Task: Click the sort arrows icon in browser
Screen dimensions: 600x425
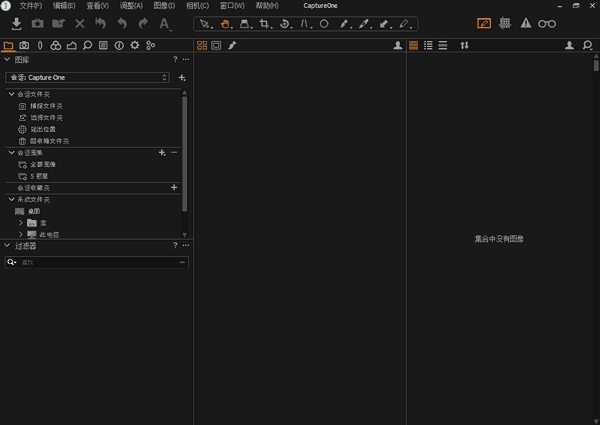Action: point(465,46)
